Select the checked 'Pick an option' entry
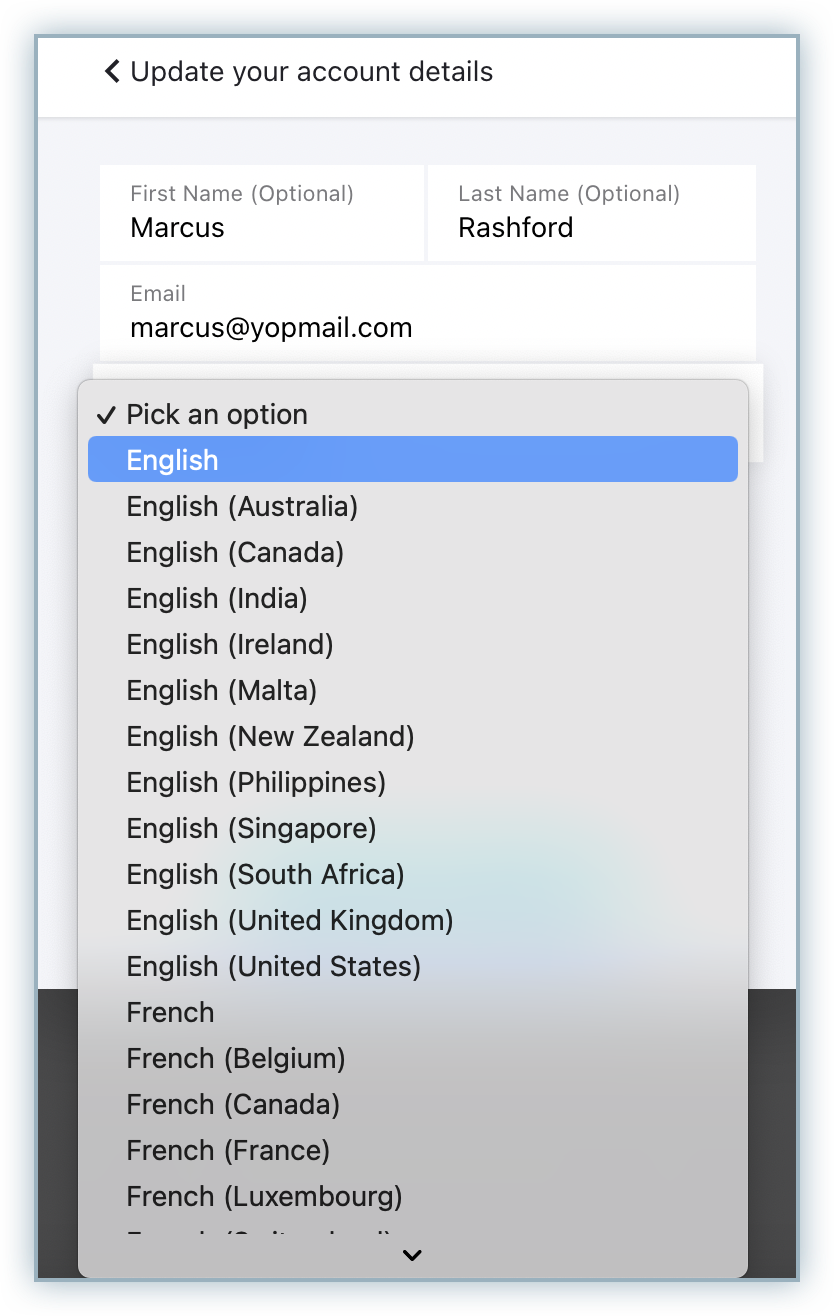 pyautogui.click(x=217, y=415)
